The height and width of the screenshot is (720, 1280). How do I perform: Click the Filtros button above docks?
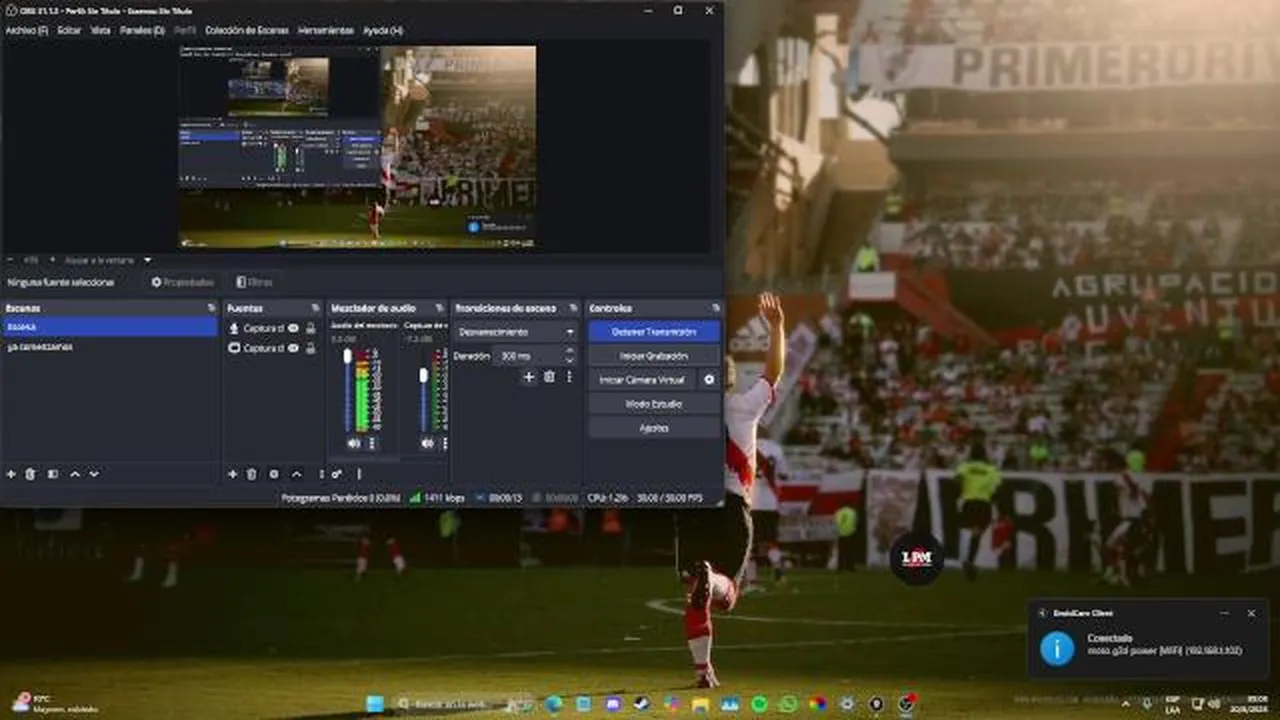(255, 282)
